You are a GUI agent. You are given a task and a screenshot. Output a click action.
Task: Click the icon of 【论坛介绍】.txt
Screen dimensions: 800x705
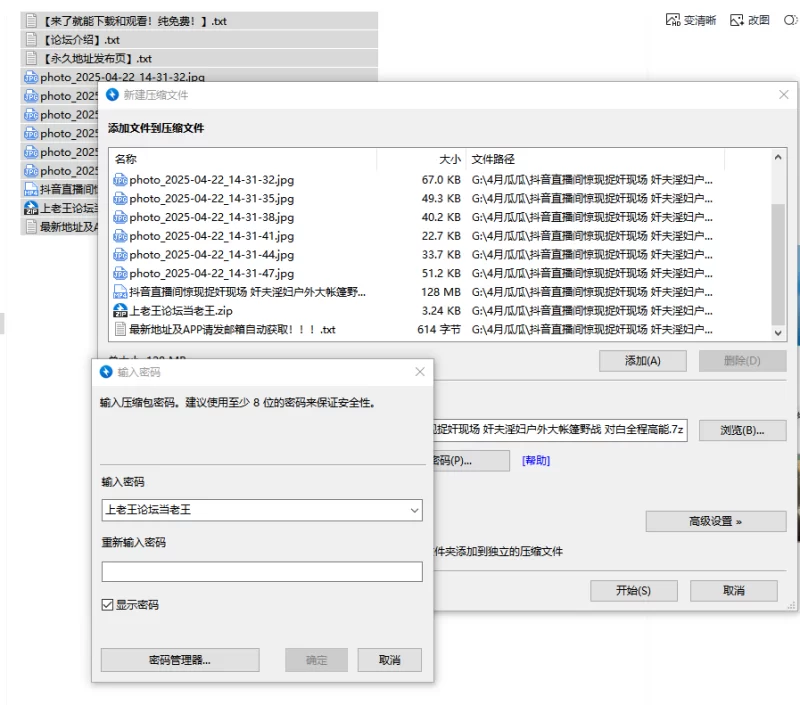click(x=31, y=39)
